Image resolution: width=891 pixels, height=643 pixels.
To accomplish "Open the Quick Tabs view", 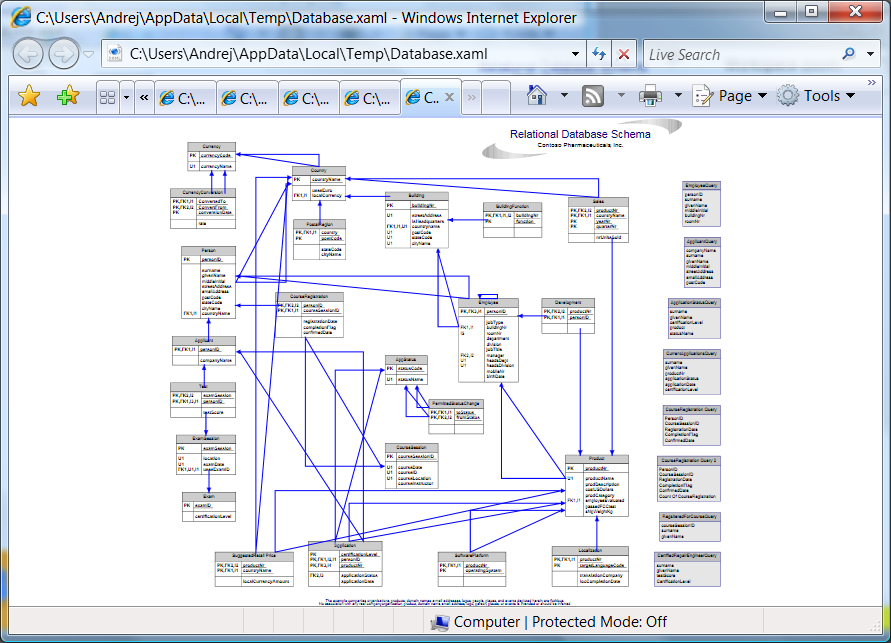I will pyautogui.click(x=107, y=97).
